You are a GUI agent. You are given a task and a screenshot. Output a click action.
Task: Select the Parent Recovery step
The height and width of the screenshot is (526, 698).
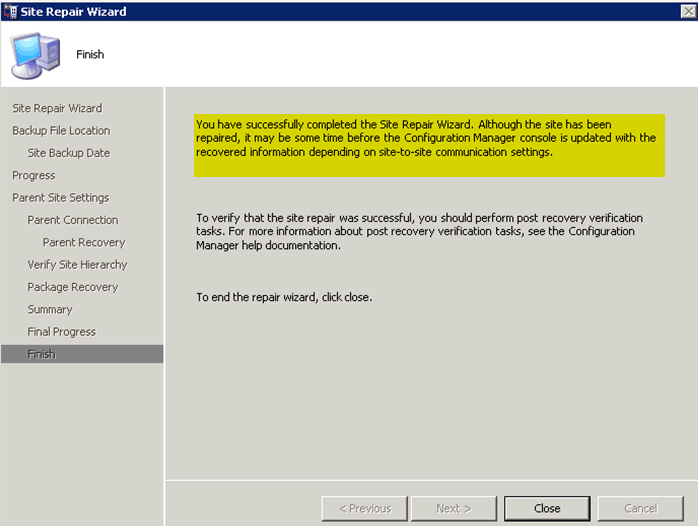pyautogui.click(x=84, y=243)
